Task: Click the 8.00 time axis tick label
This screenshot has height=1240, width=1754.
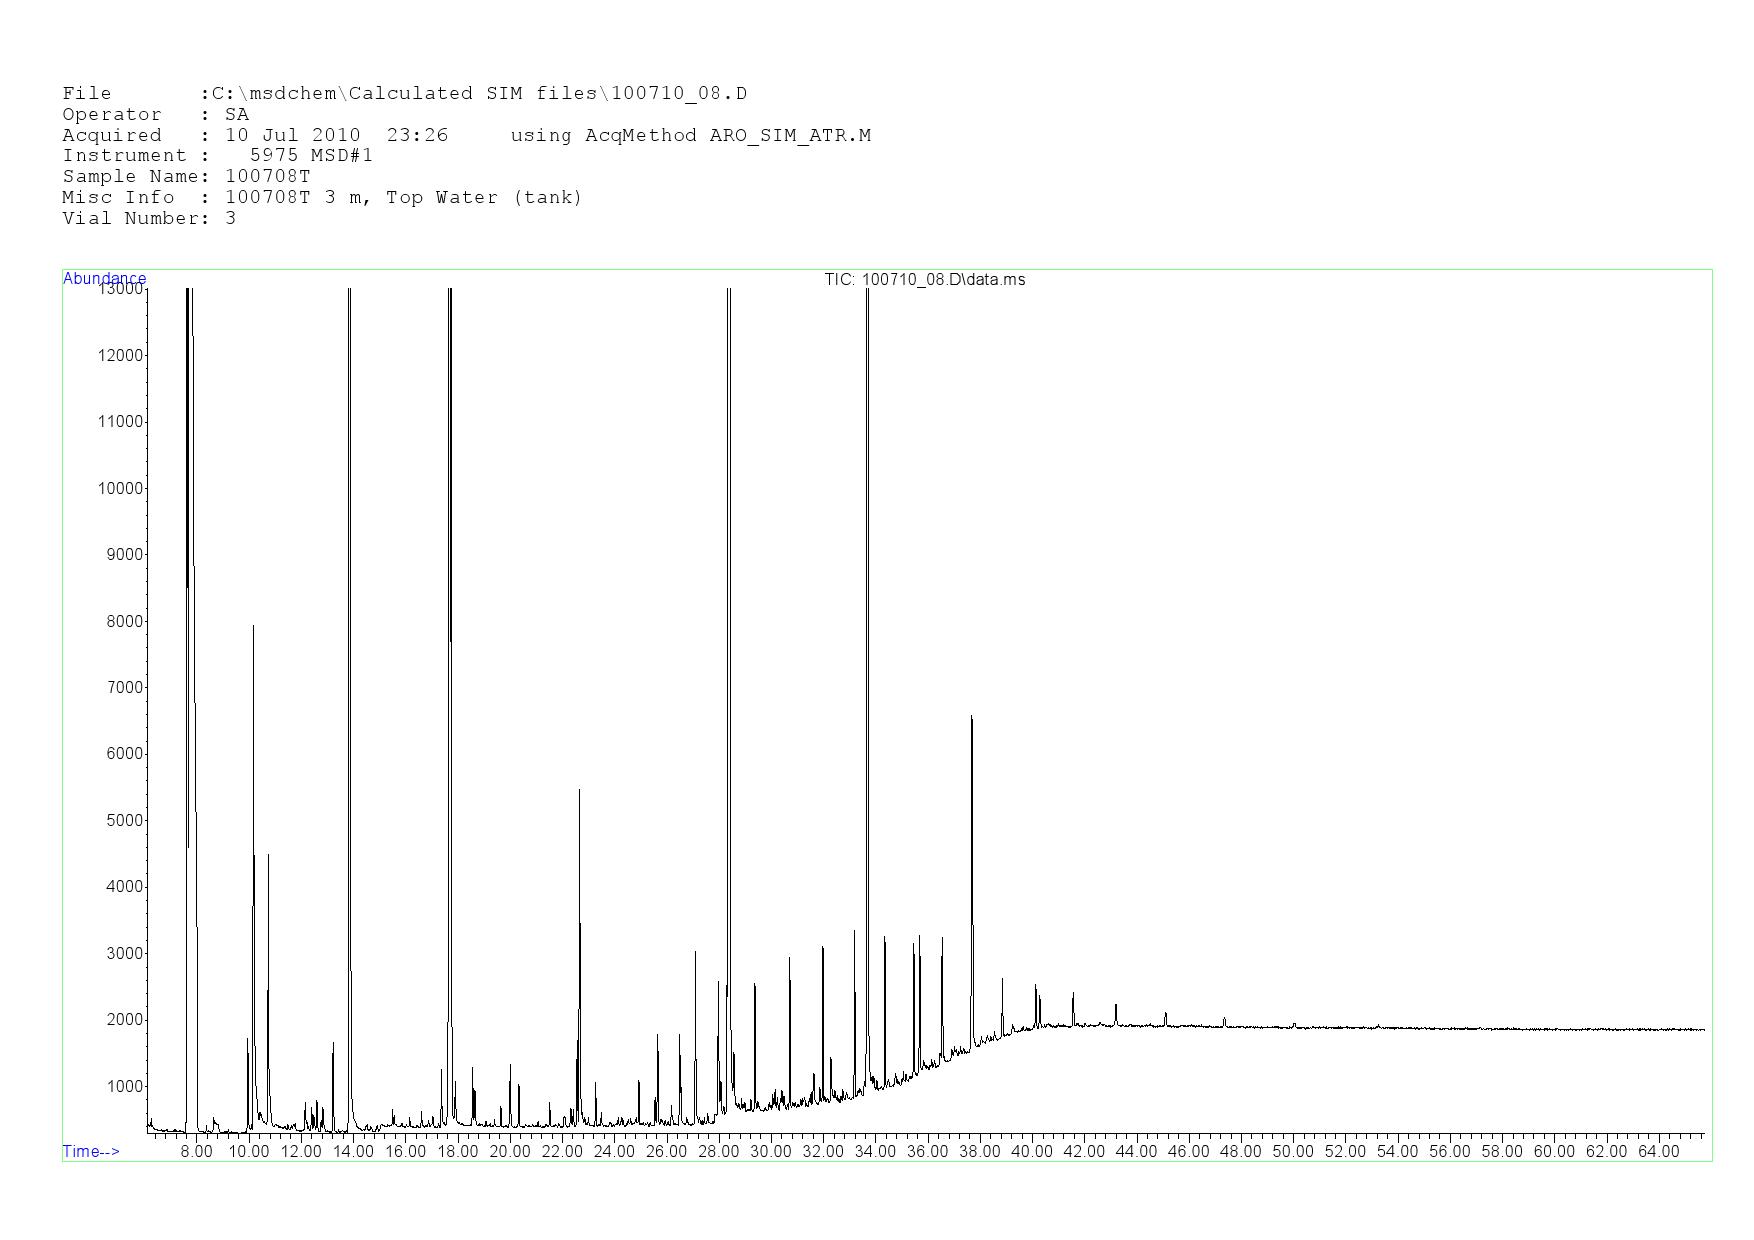Action: (x=196, y=1152)
